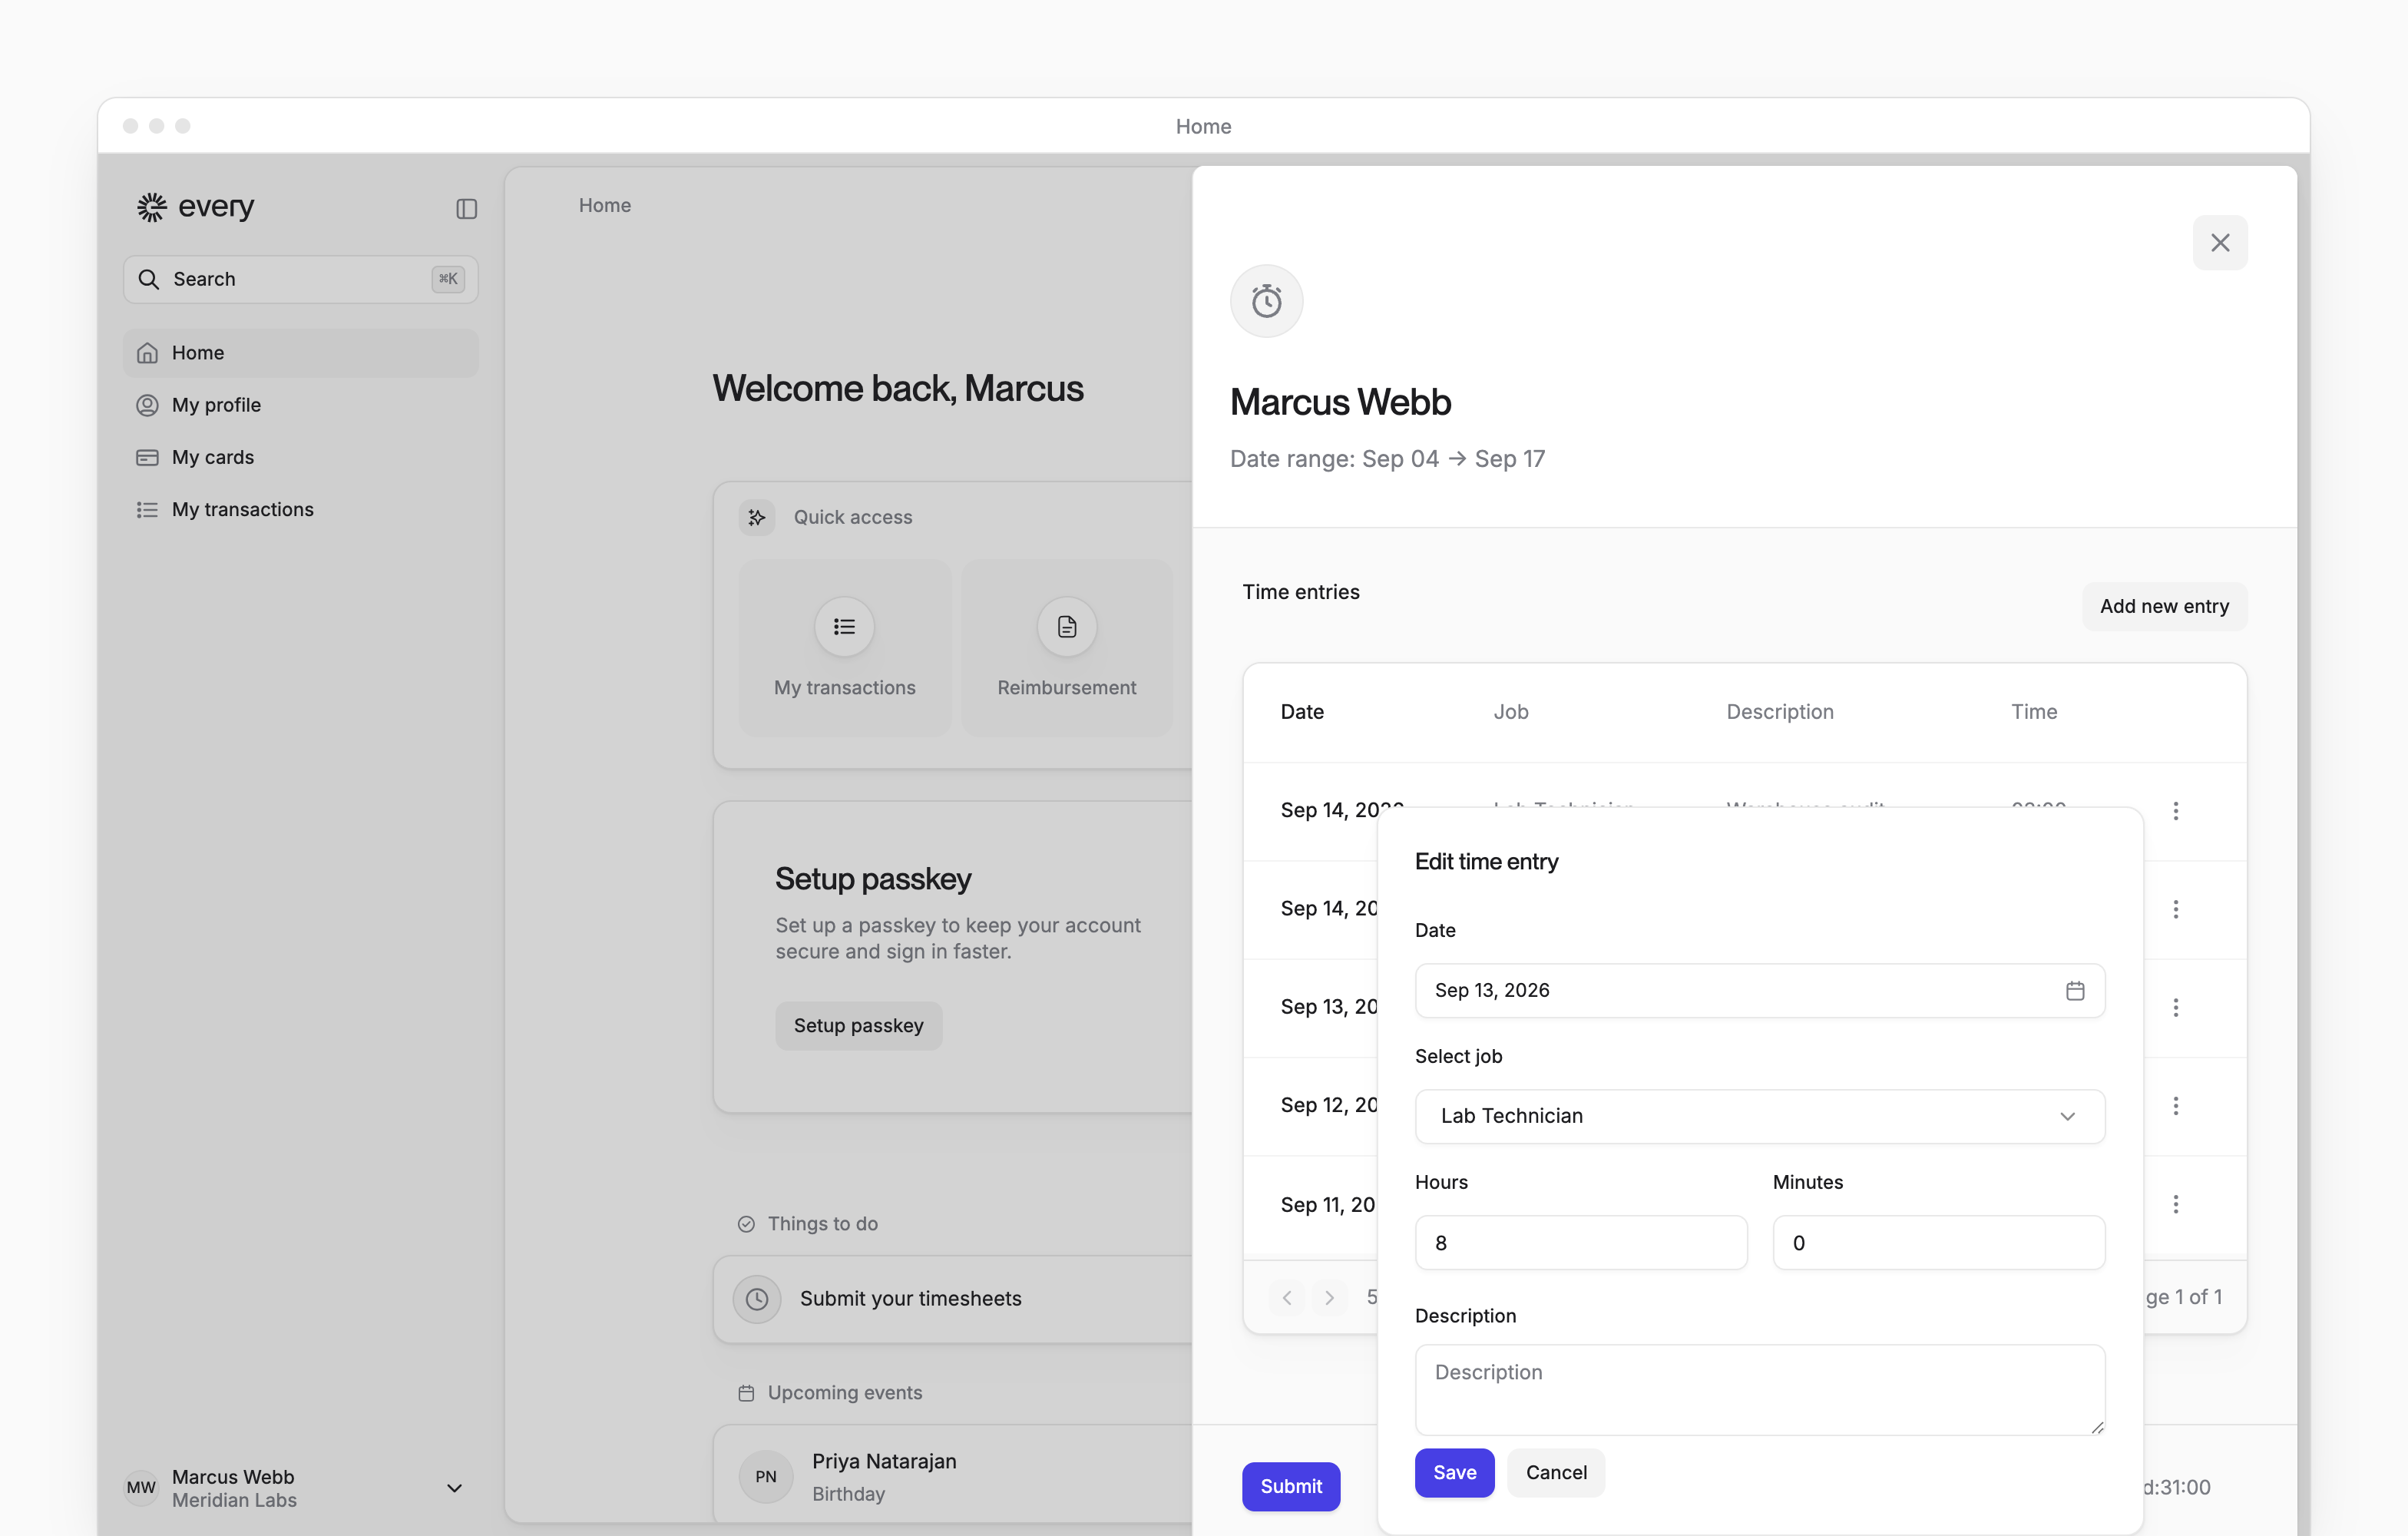Sort by the Date column header
The width and height of the screenshot is (2408, 1536).
coord(1302,712)
